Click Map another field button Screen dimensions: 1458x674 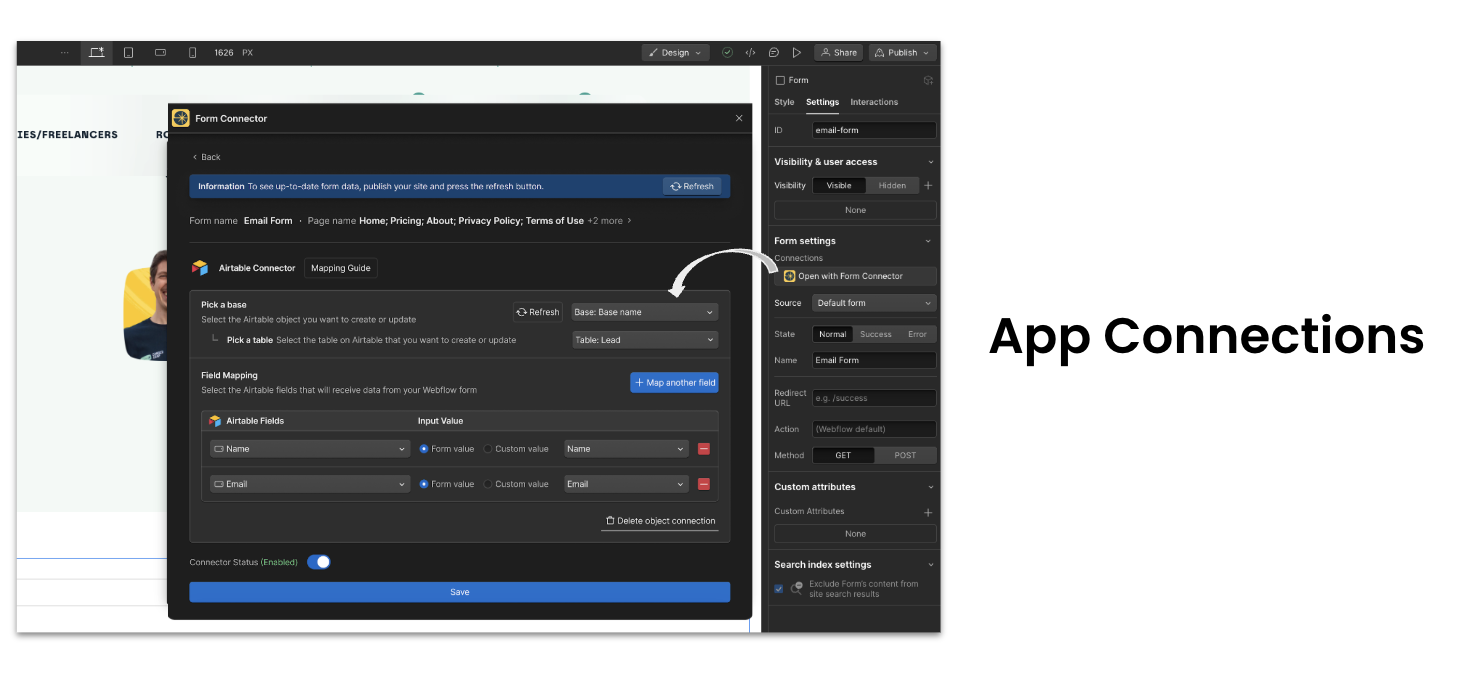coord(674,383)
